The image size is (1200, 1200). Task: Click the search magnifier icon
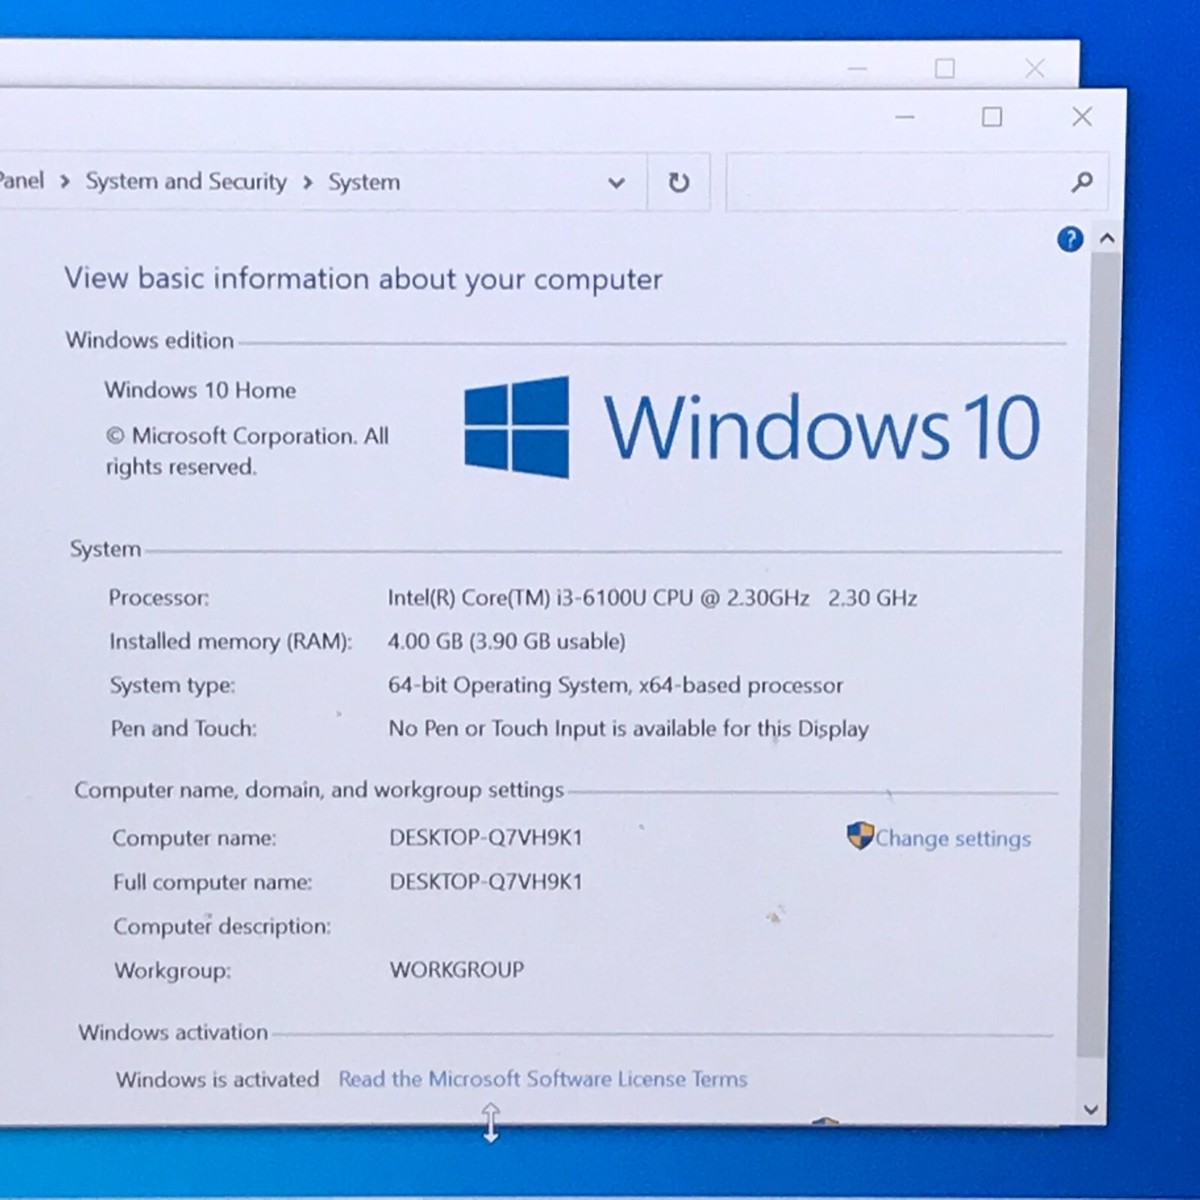coord(1082,182)
